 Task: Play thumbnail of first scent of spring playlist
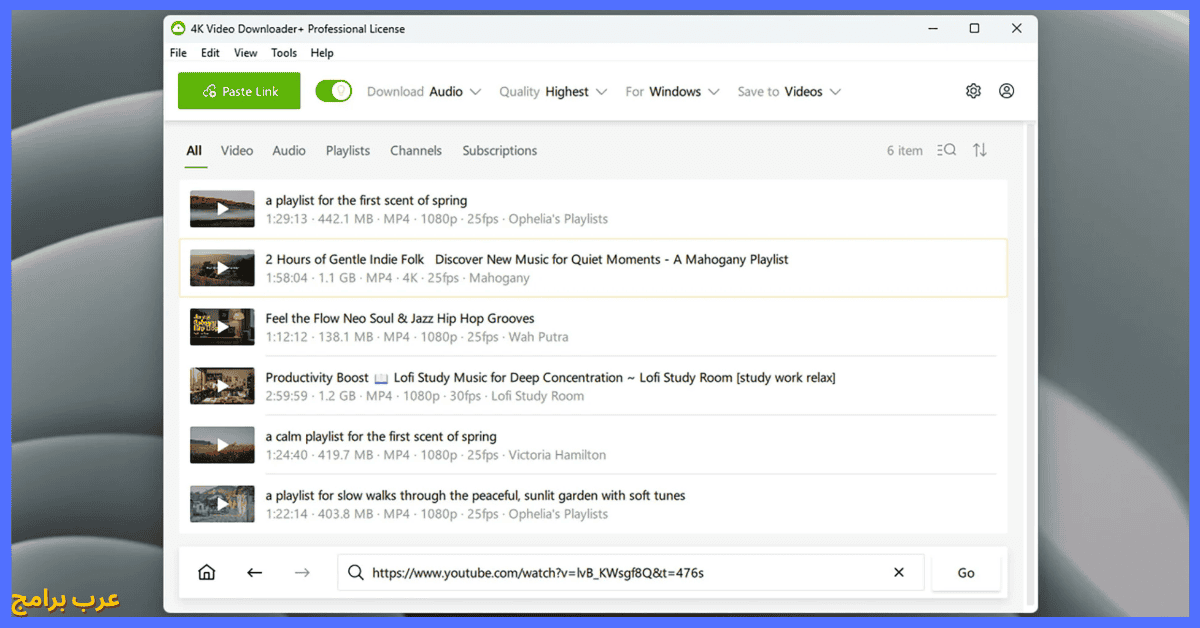click(222, 209)
